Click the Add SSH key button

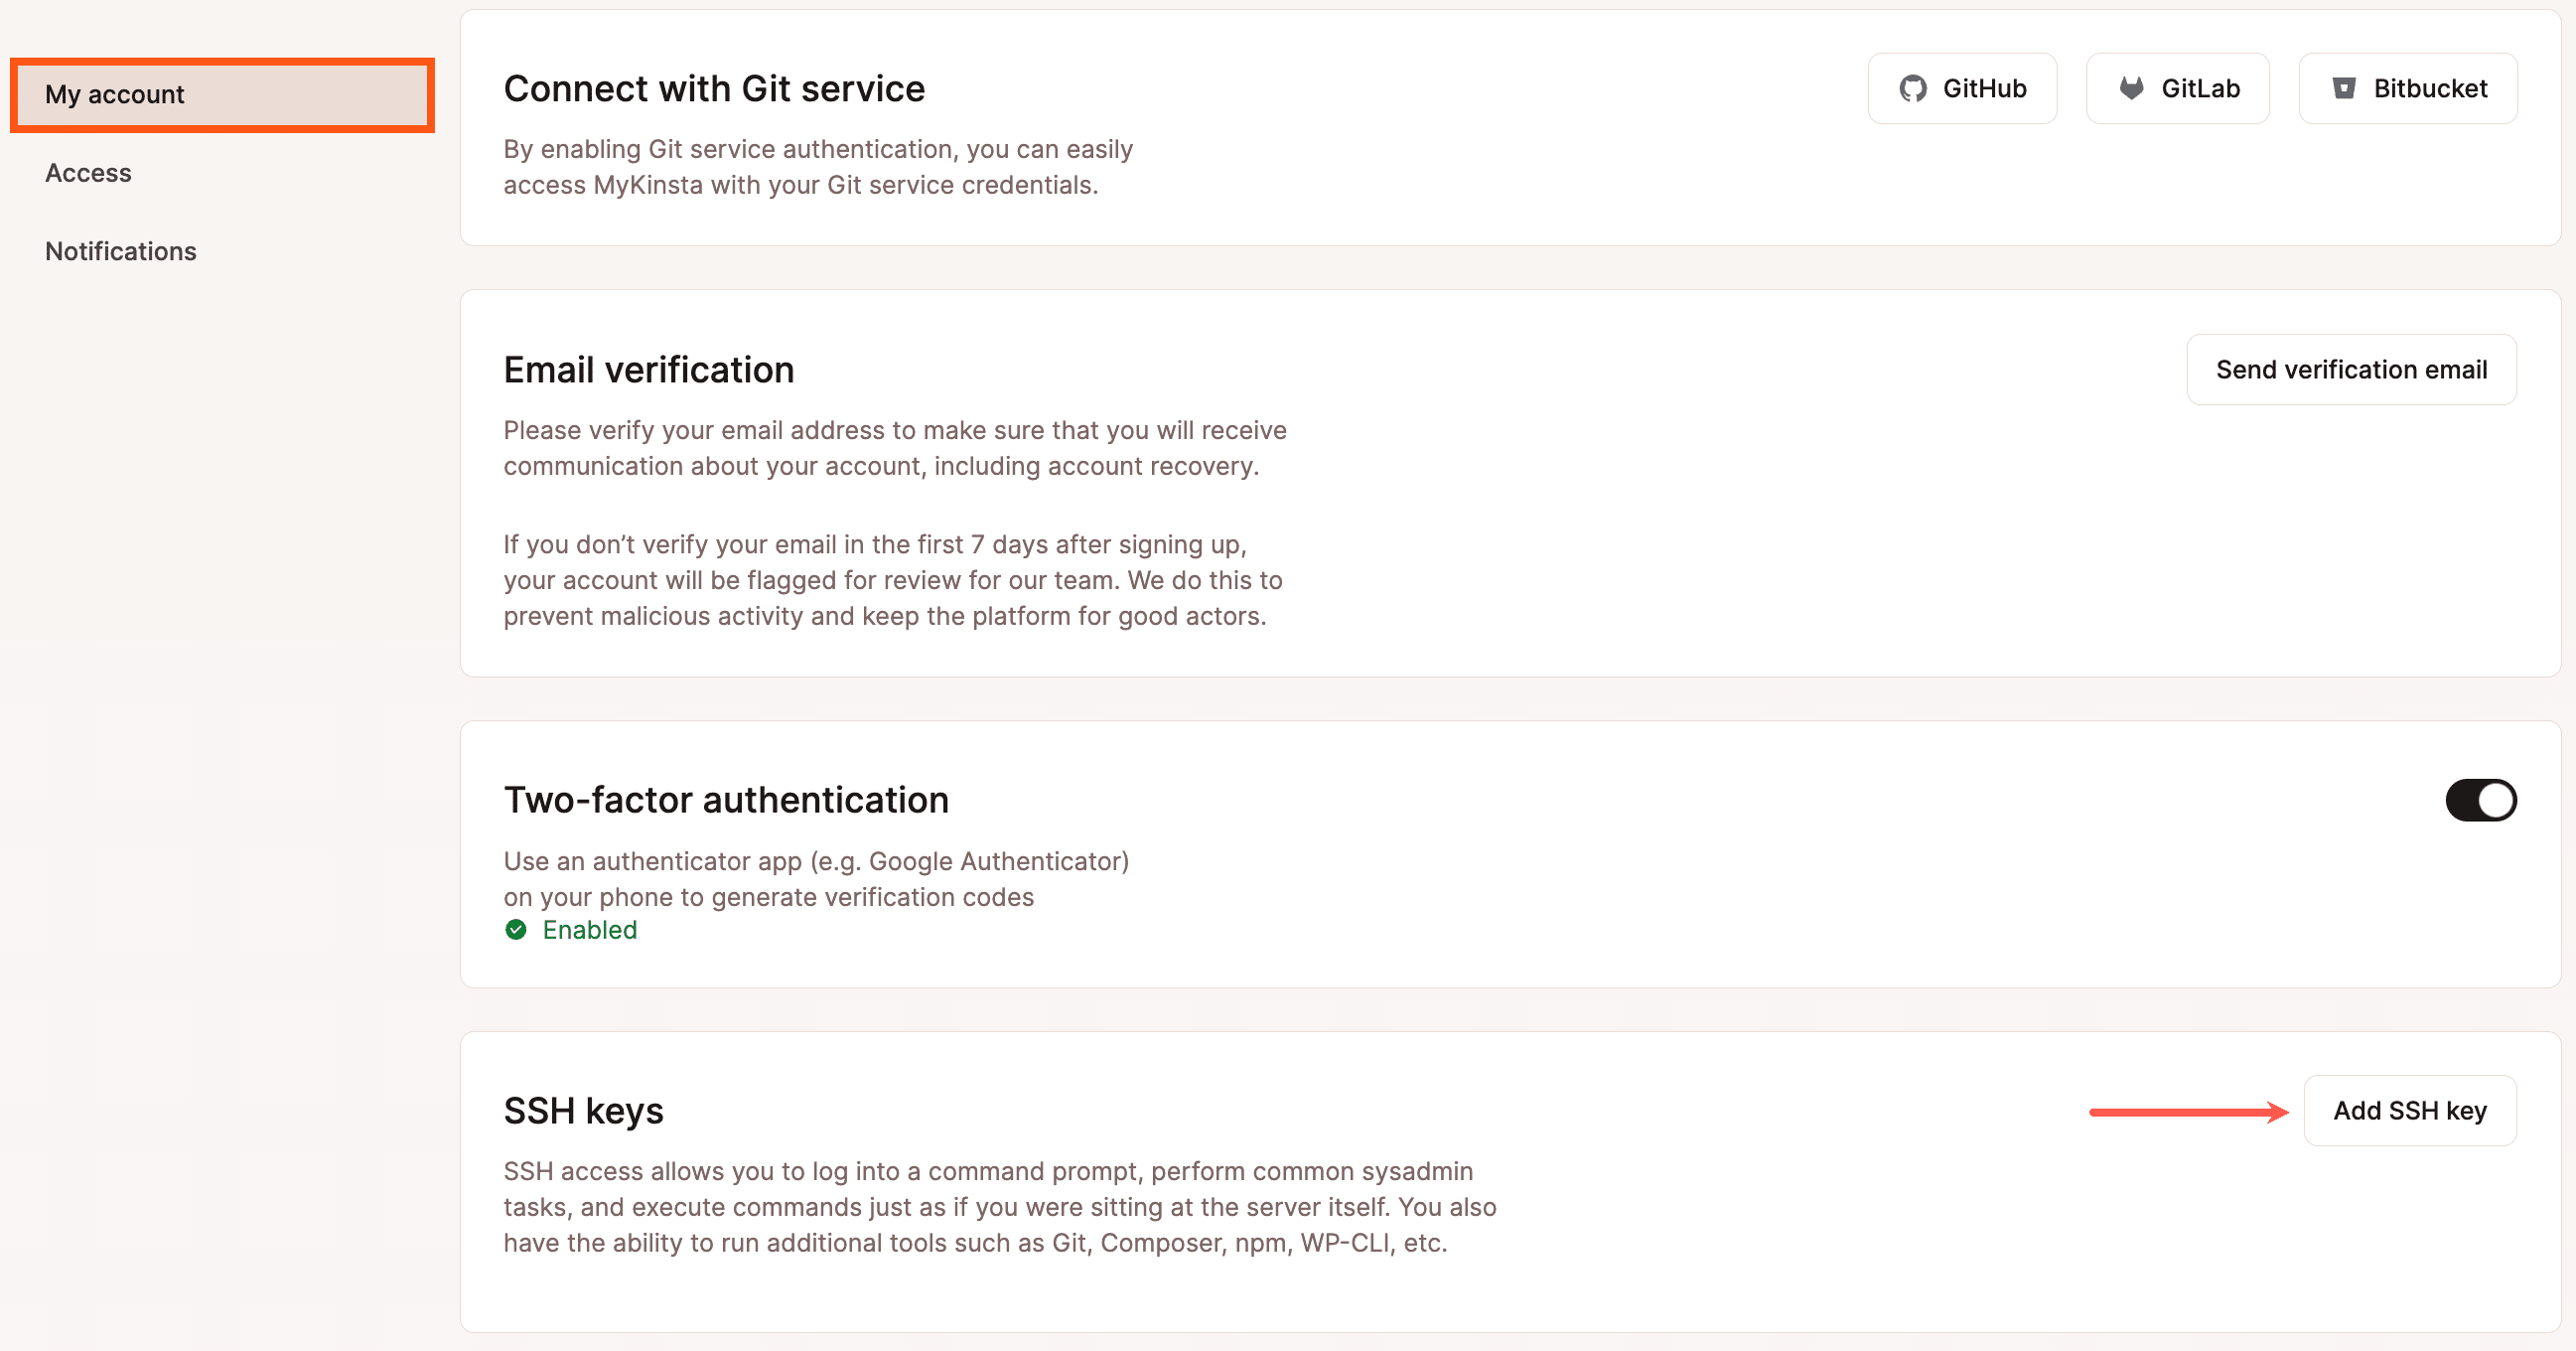(2410, 1110)
